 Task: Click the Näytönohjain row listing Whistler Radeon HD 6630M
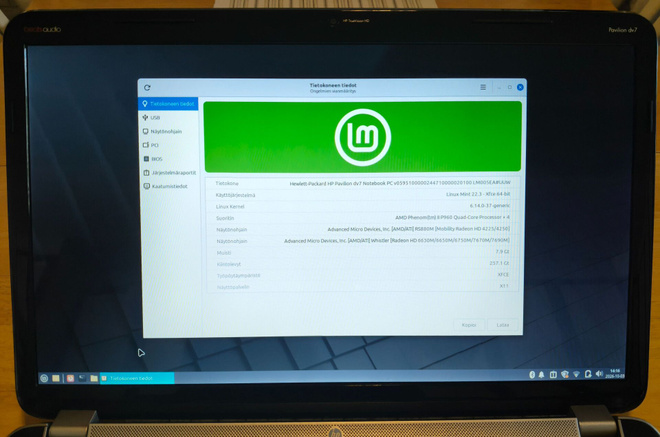362,240
